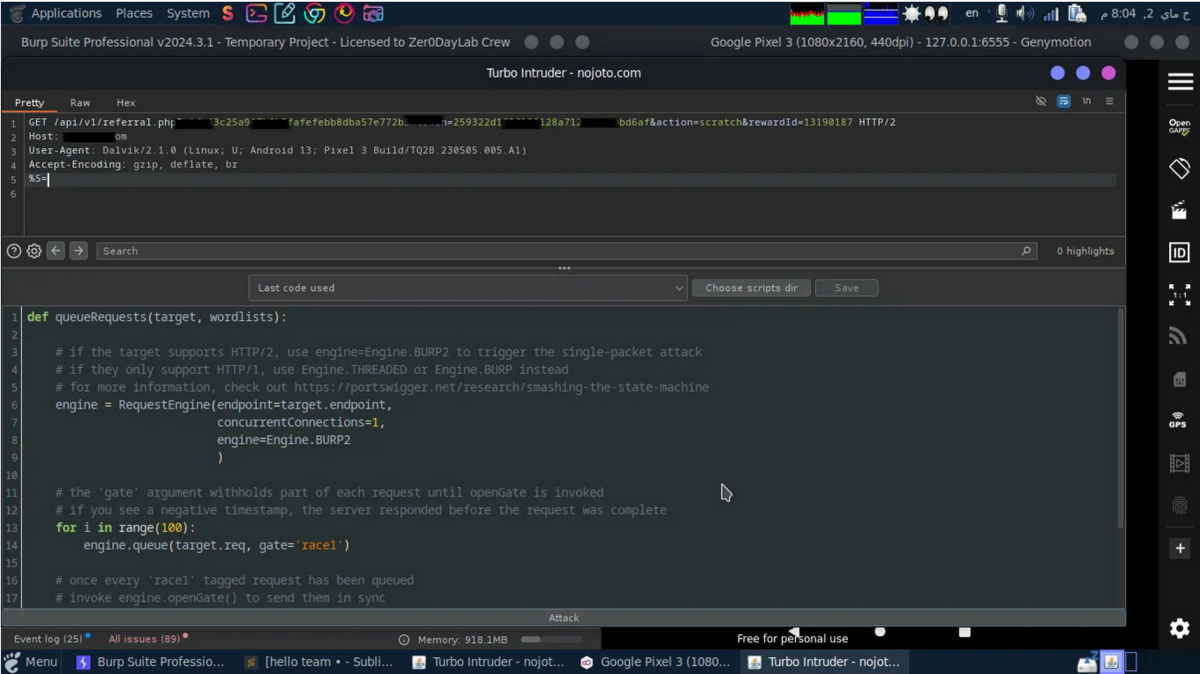Image resolution: width=1200 pixels, height=674 pixels.
Task: Click the magnifier icon in search field
Action: 1026,251
